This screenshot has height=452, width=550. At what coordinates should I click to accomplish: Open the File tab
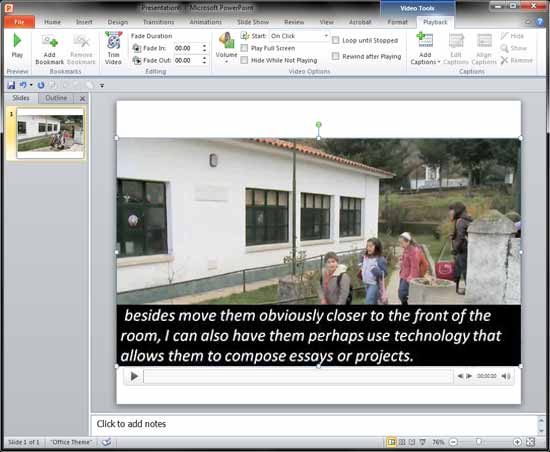click(x=19, y=22)
